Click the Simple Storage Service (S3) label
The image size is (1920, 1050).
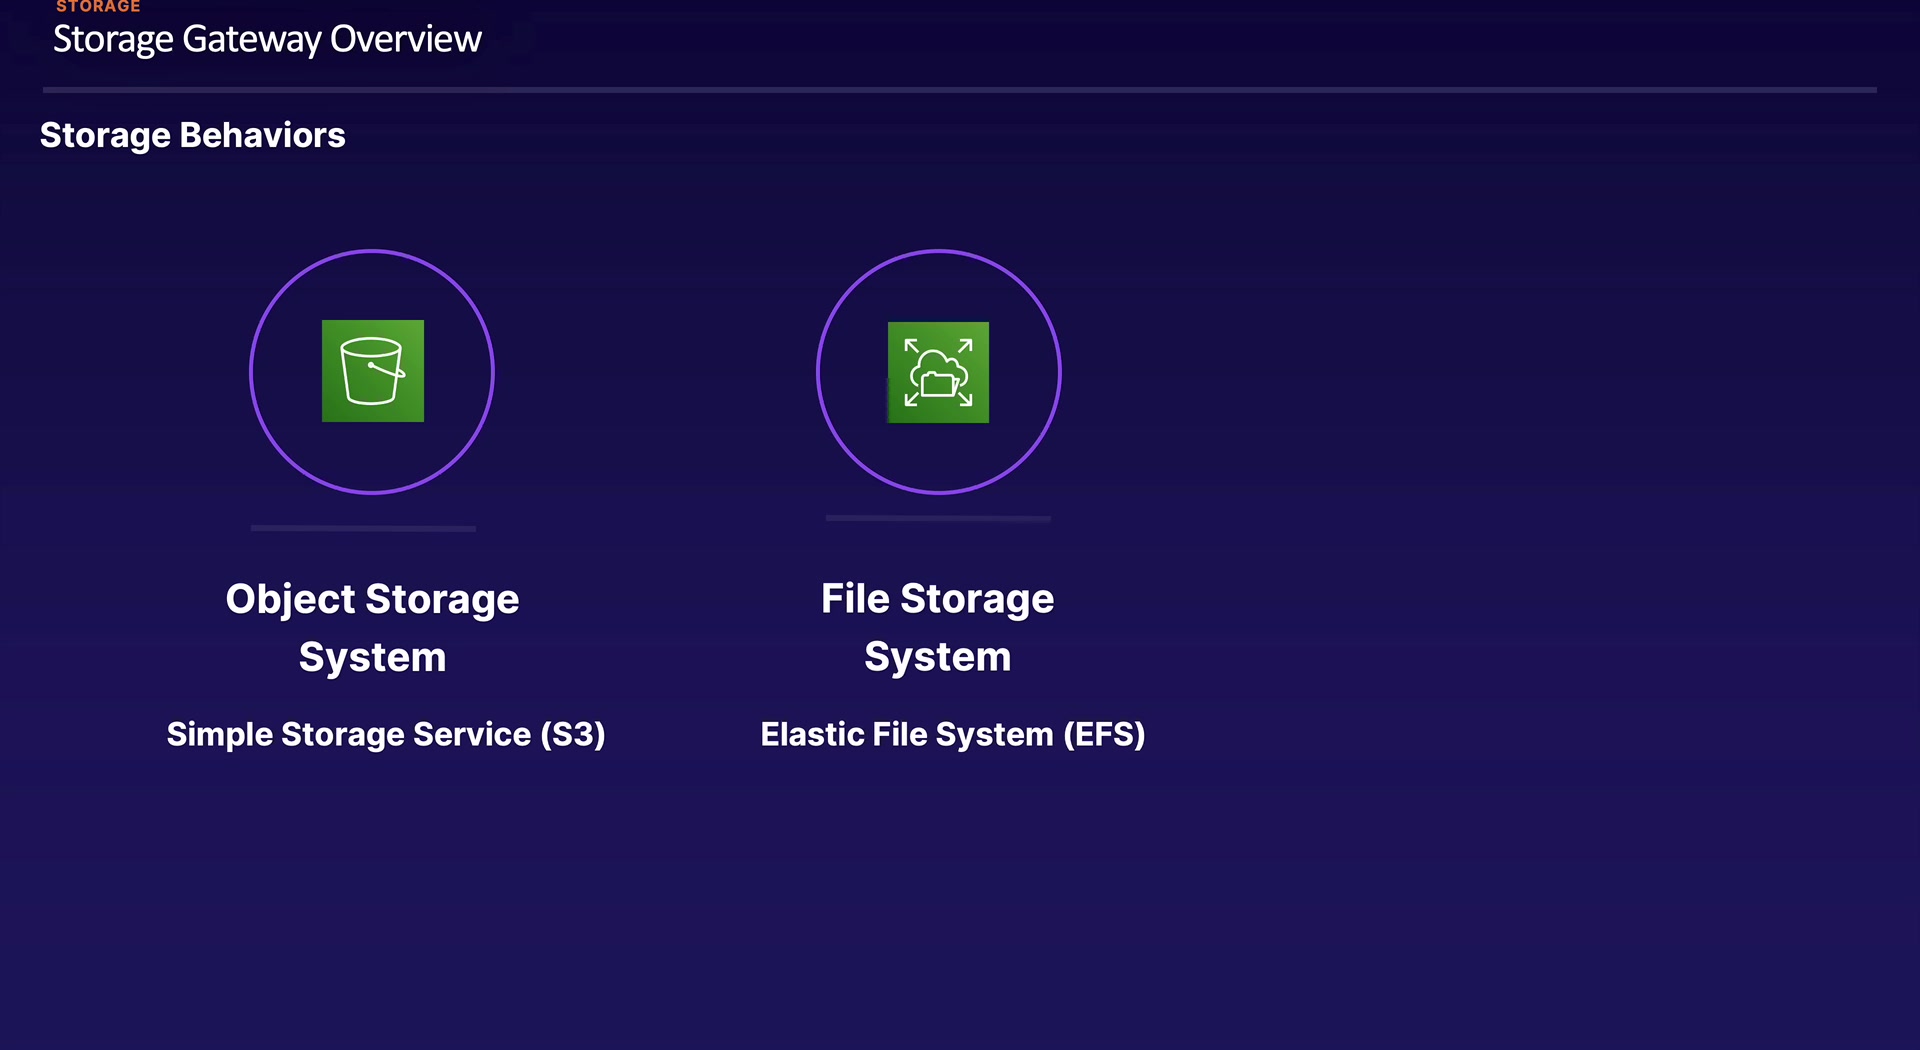pos(386,734)
